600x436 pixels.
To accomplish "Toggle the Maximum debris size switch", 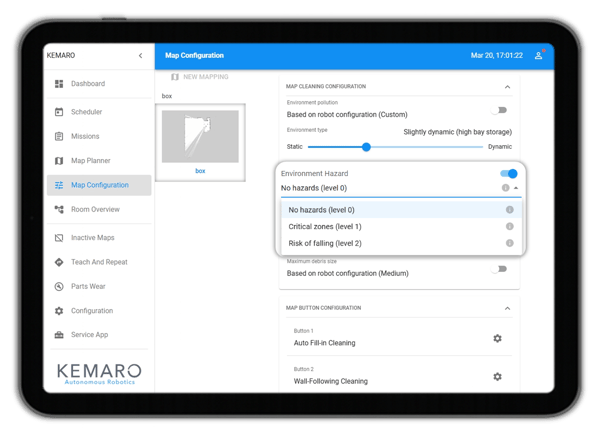I will click(499, 269).
